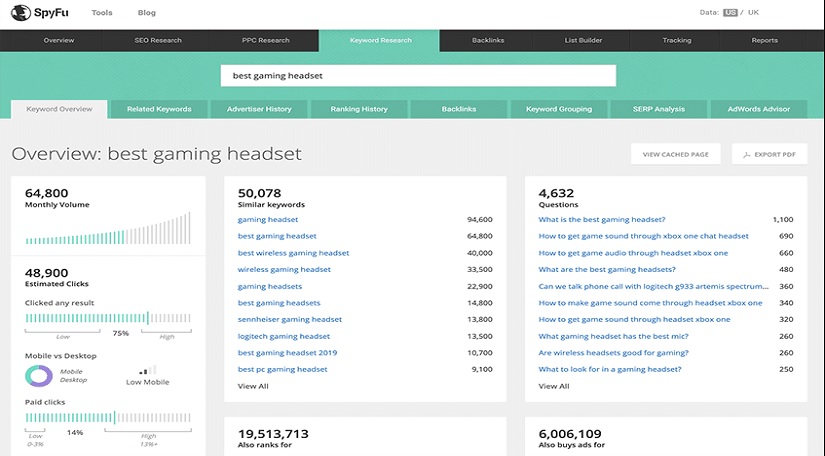Open 'What gaming headset has the best mic?'
This screenshot has width=825, height=456.
pyautogui.click(x=613, y=336)
